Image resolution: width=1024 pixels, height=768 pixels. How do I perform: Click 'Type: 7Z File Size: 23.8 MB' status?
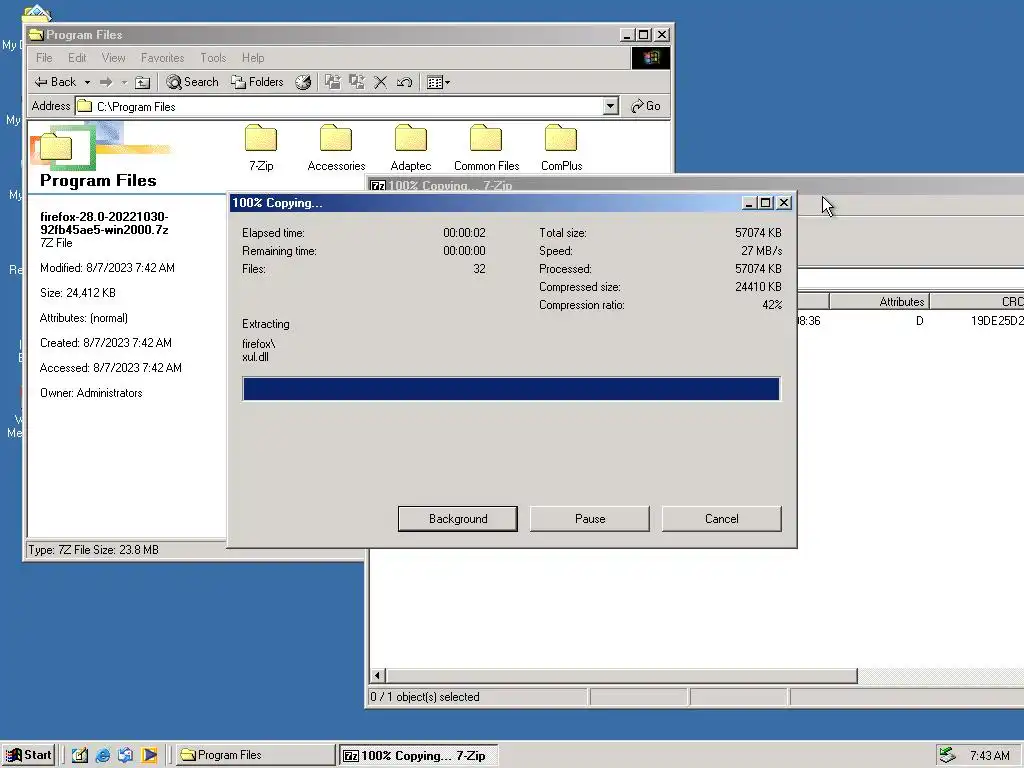coord(93,550)
